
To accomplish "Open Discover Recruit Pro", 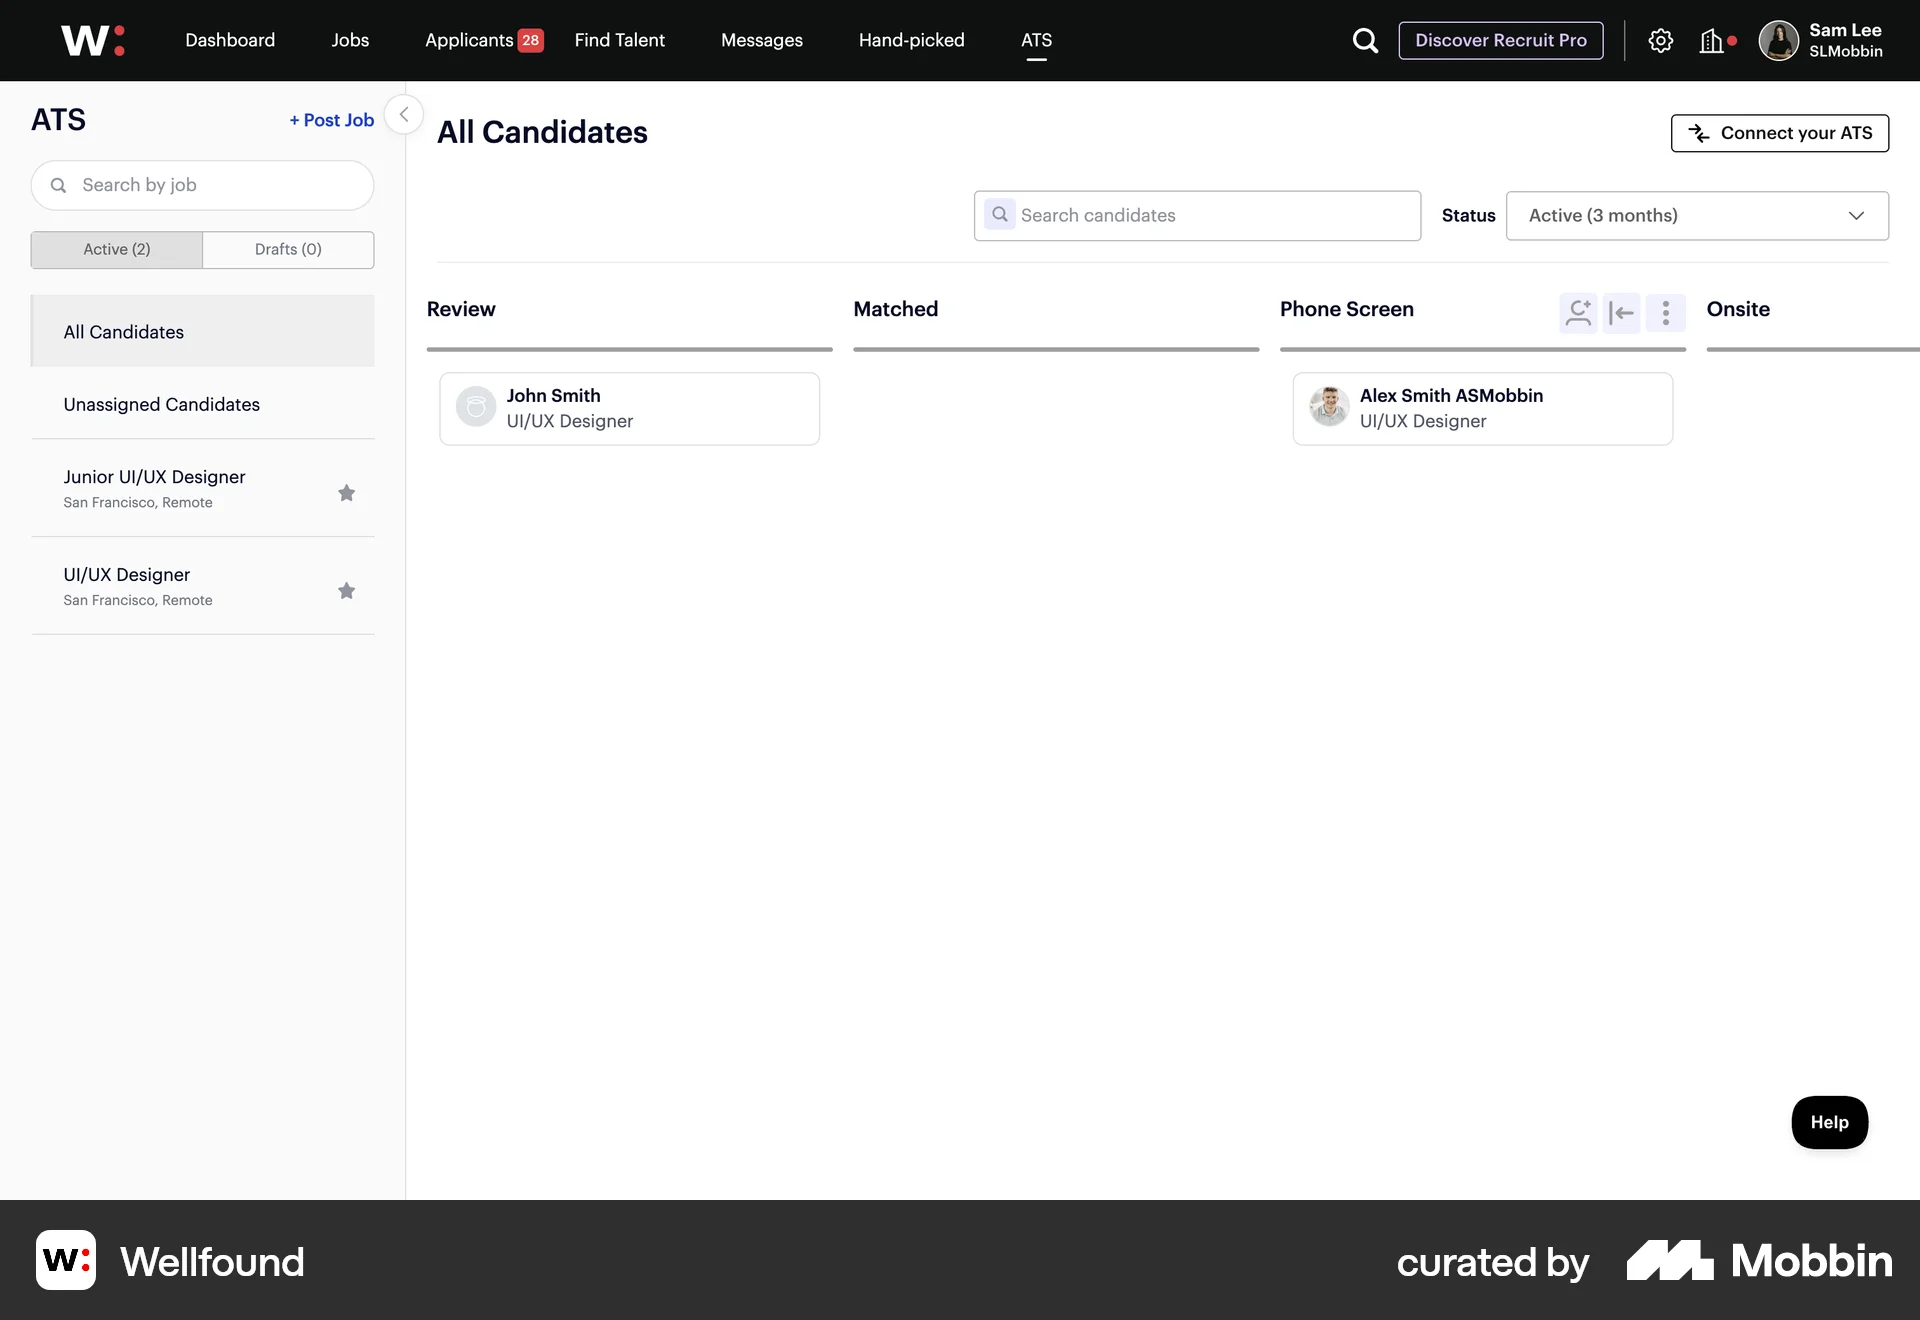I will coord(1501,41).
